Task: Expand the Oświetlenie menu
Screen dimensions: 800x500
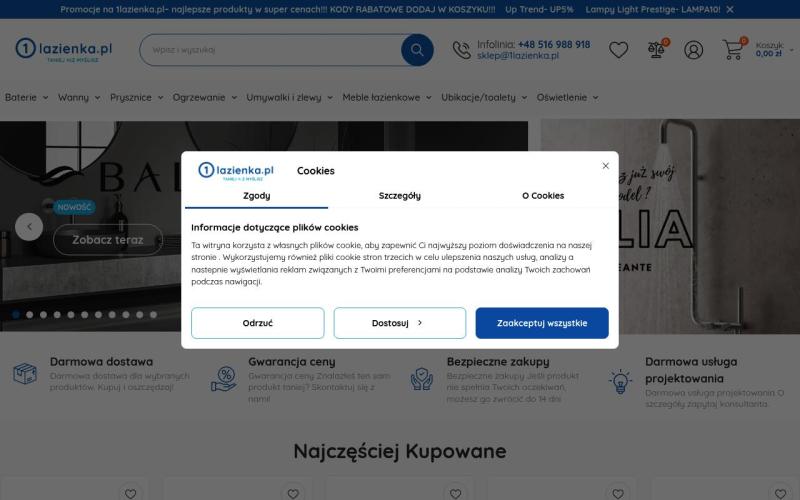Action: pos(567,97)
